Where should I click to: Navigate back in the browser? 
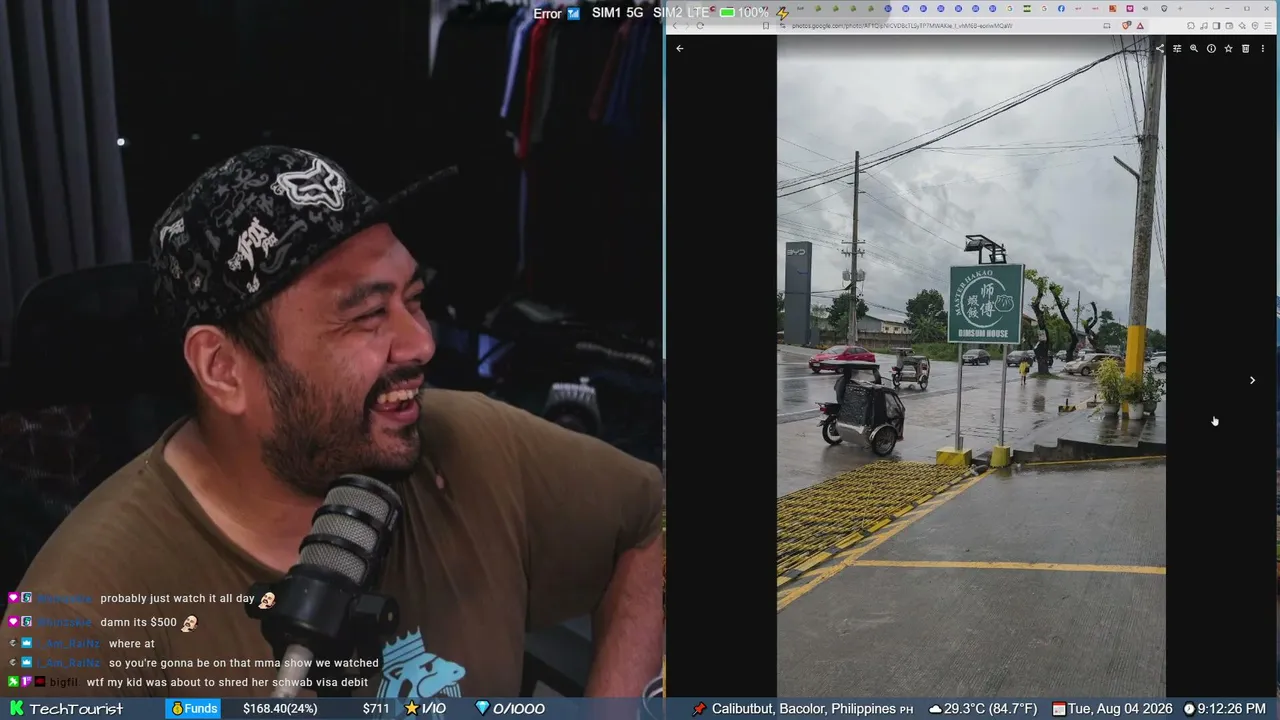coord(674,26)
